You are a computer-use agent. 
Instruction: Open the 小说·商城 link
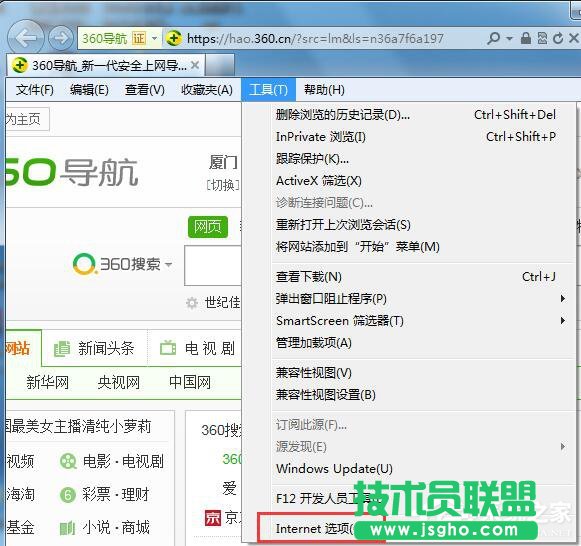(116, 527)
